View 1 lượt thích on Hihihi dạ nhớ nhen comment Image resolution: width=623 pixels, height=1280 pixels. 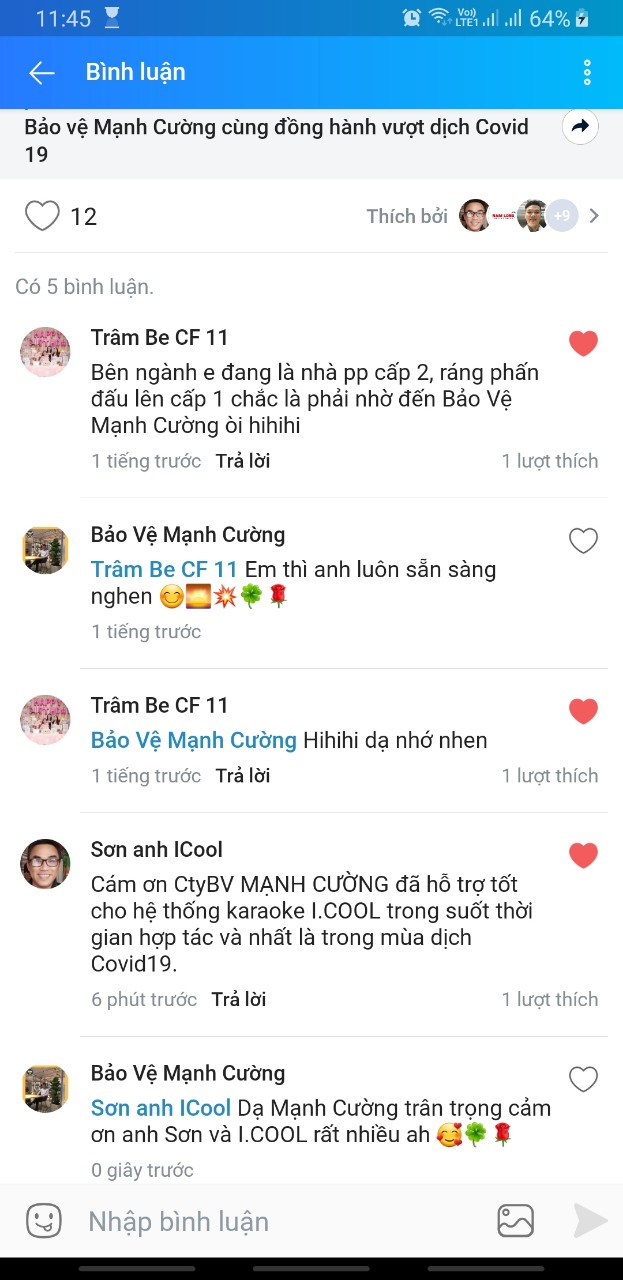tap(550, 775)
